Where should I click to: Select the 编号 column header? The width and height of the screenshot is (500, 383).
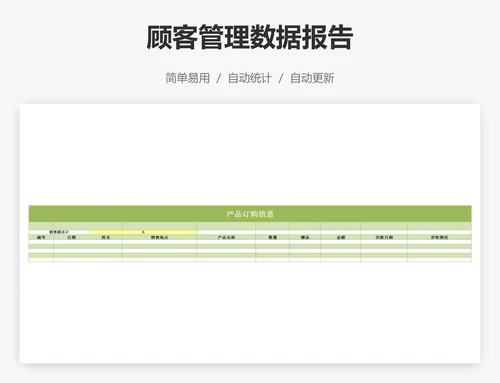pos(41,237)
